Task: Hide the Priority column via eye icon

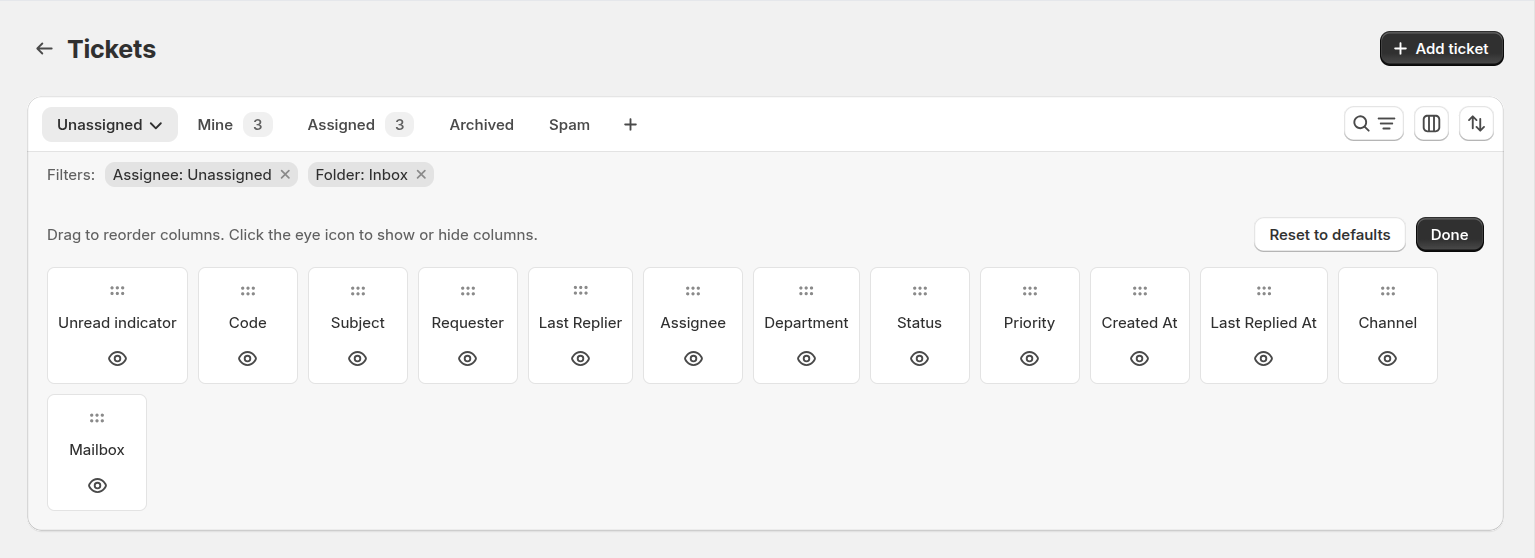Action: pyautogui.click(x=1029, y=358)
